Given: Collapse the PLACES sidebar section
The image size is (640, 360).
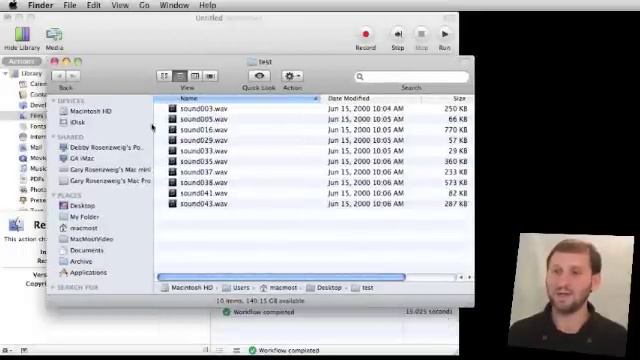Looking at the screenshot, I should pyautogui.click(x=53, y=196).
